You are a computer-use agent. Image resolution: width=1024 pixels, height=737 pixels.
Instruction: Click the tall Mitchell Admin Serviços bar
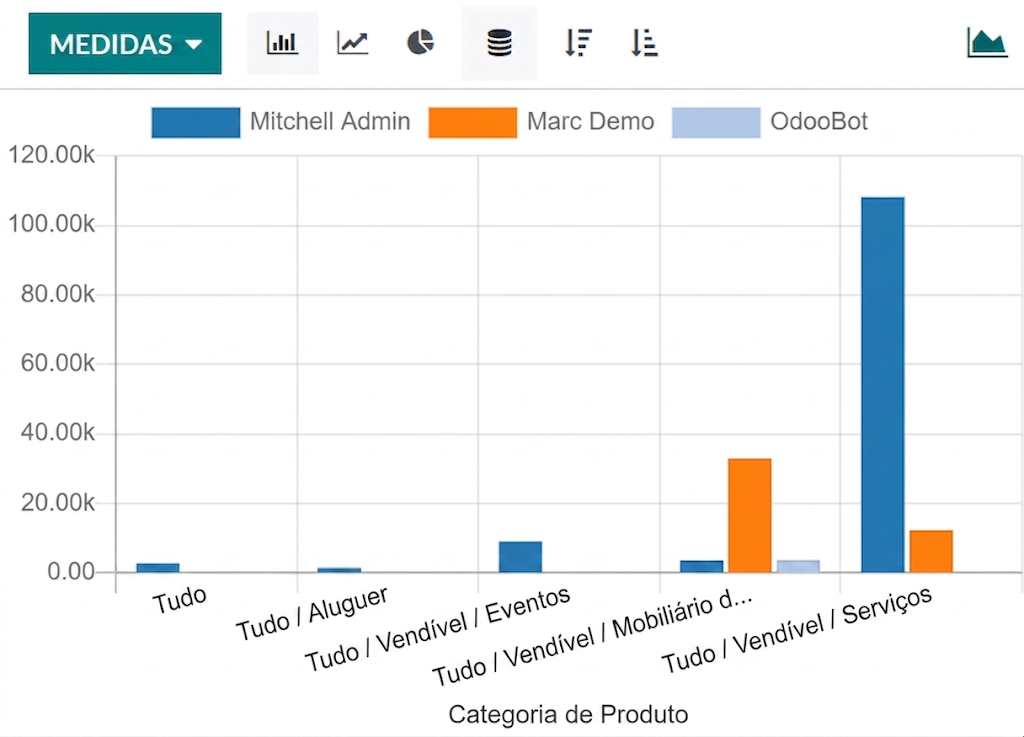point(882,384)
